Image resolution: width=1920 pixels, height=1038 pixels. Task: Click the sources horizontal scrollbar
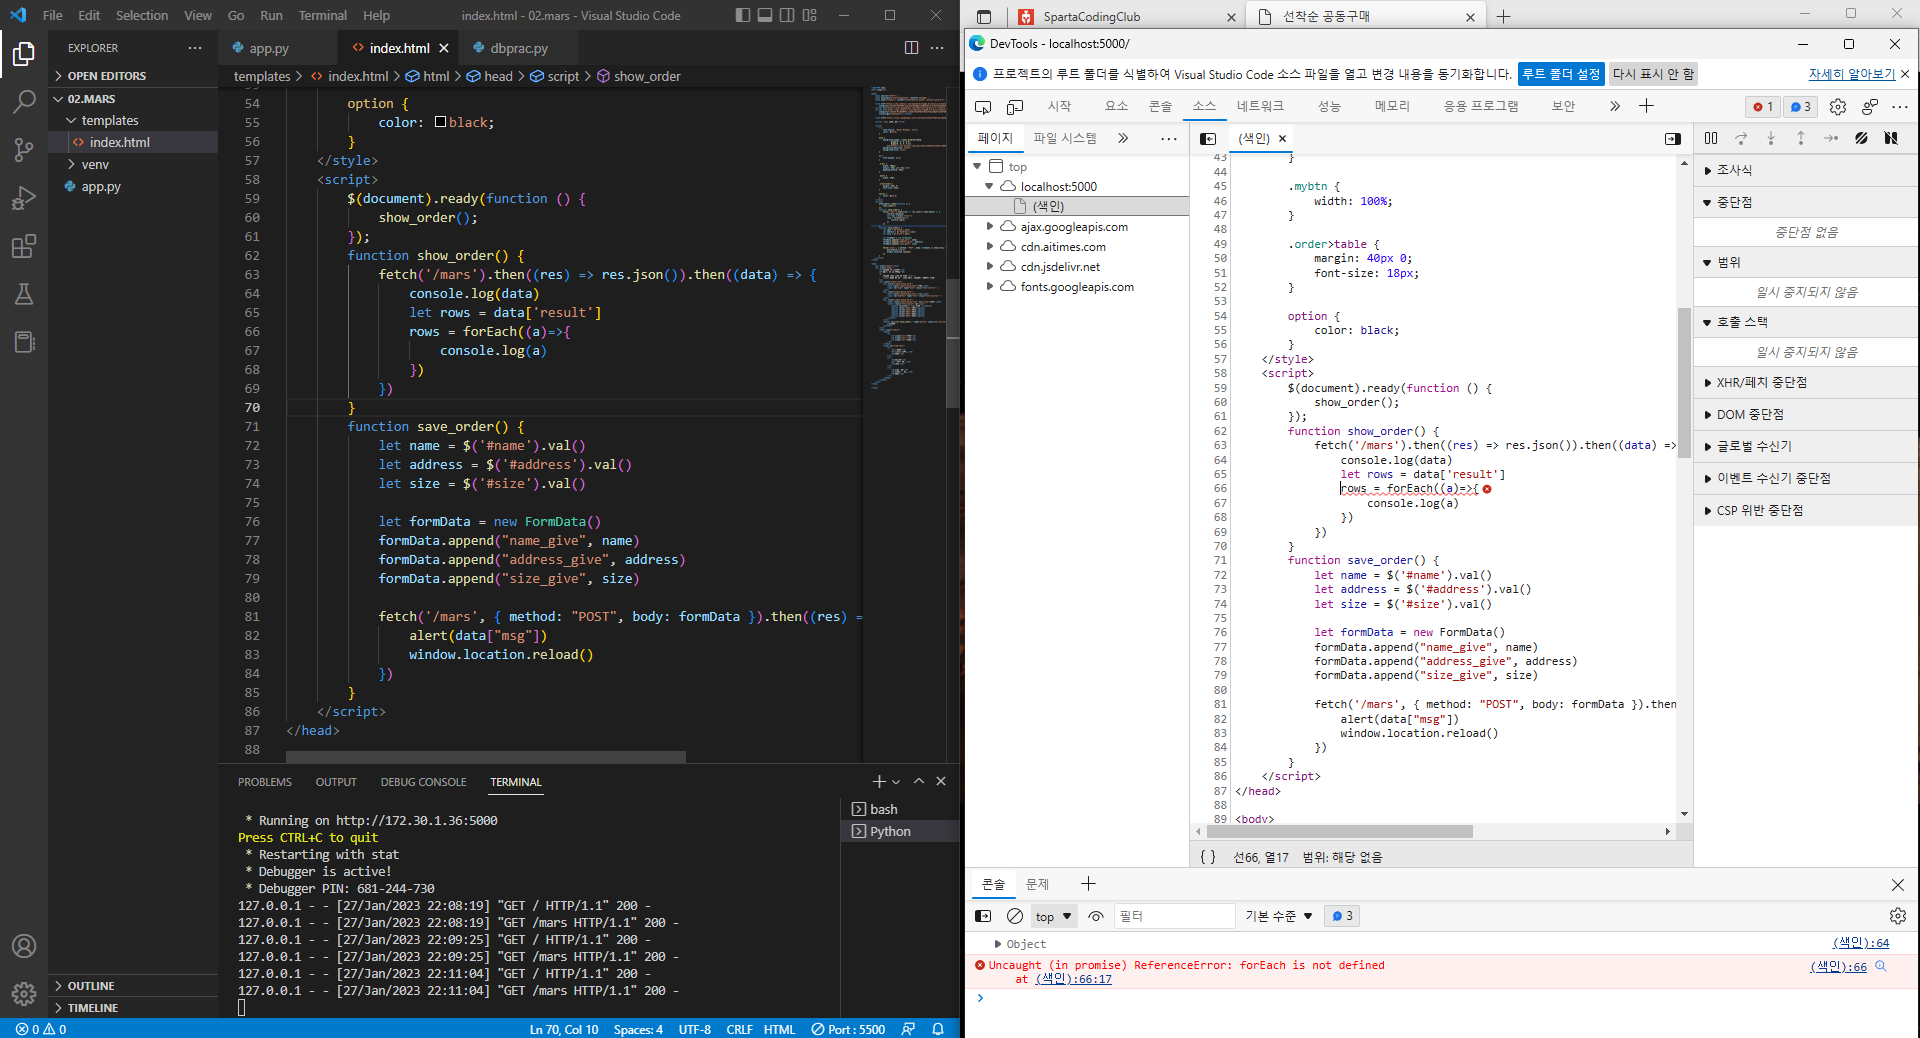pyautogui.click(x=1339, y=832)
